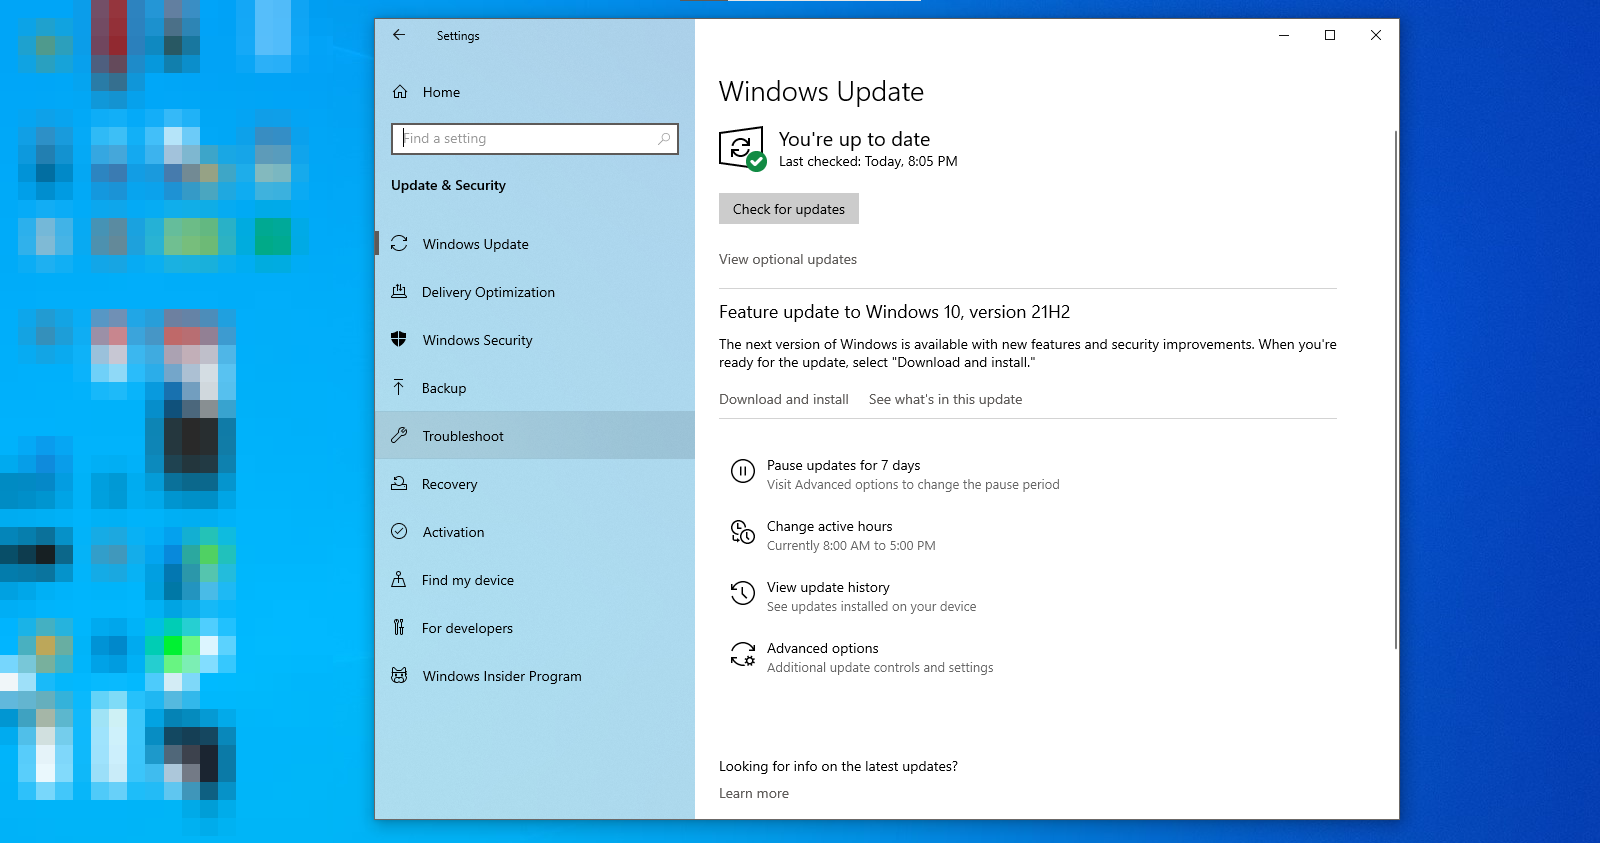The image size is (1600, 843).
Task: Click the Check for updates button
Action: (x=789, y=209)
